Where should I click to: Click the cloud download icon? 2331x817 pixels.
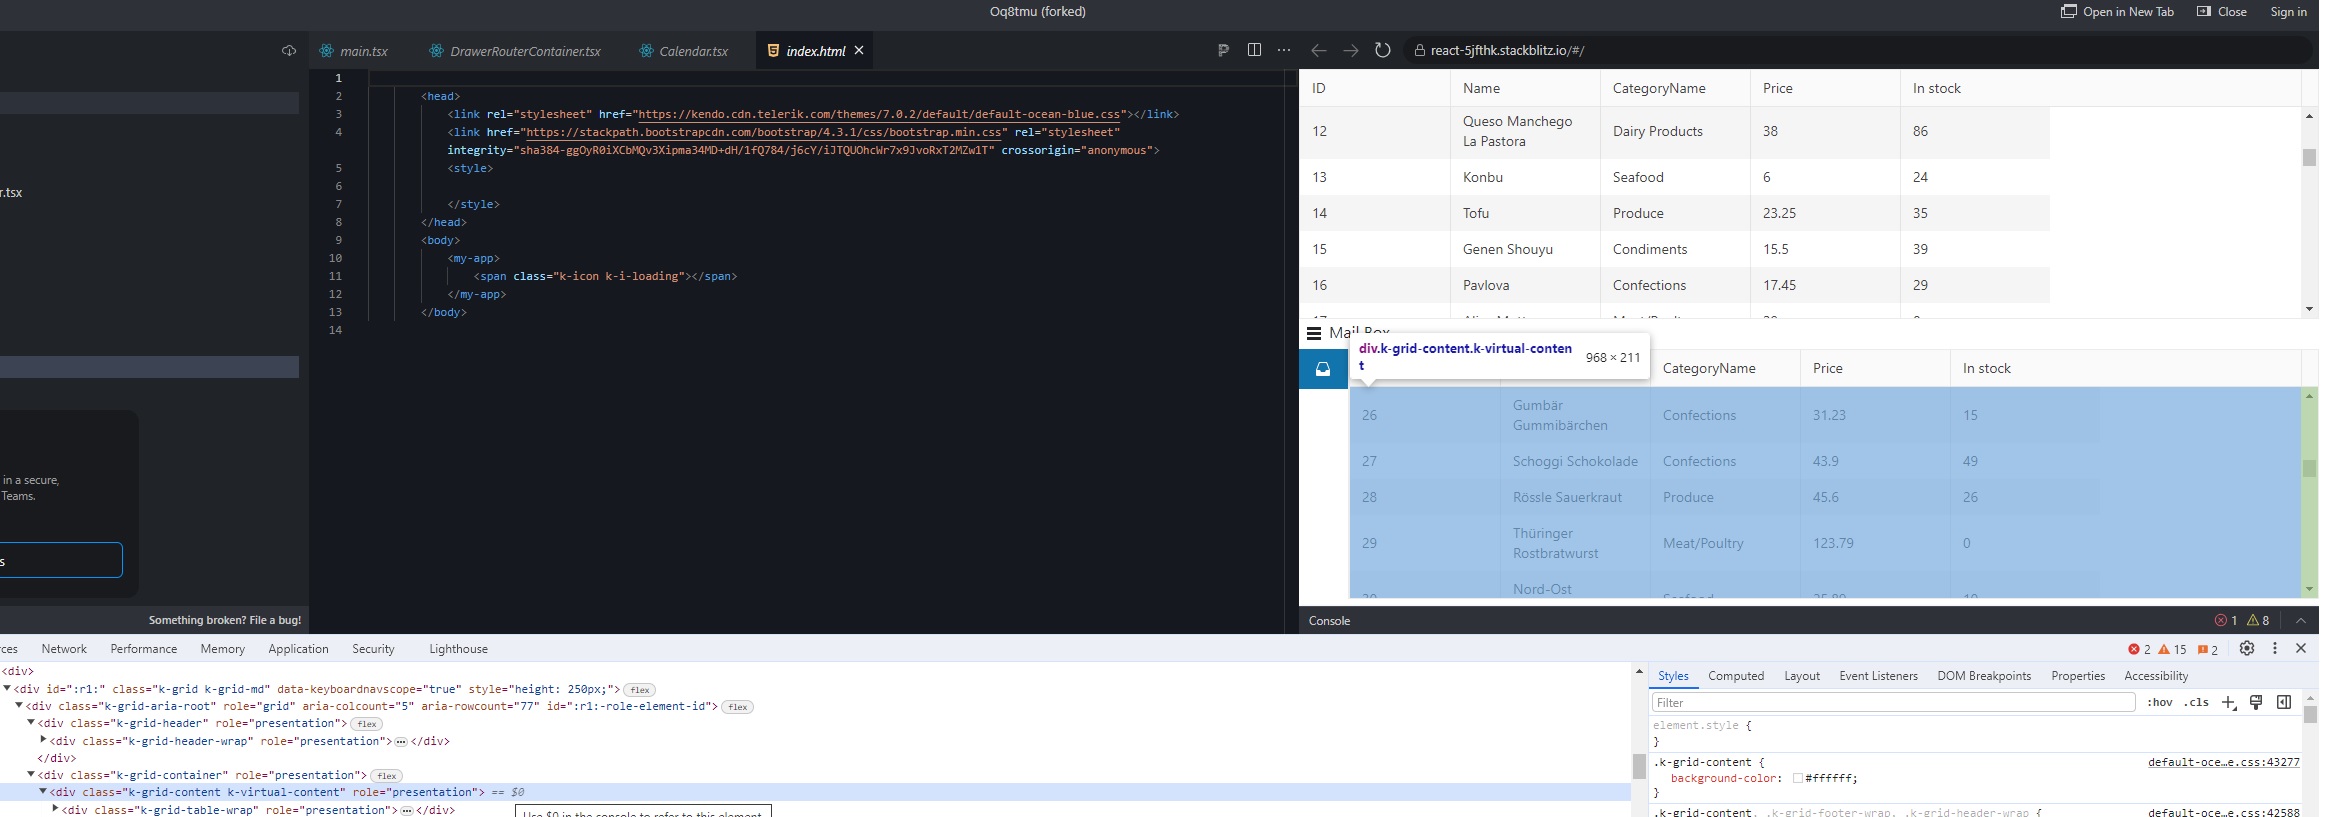coord(289,51)
